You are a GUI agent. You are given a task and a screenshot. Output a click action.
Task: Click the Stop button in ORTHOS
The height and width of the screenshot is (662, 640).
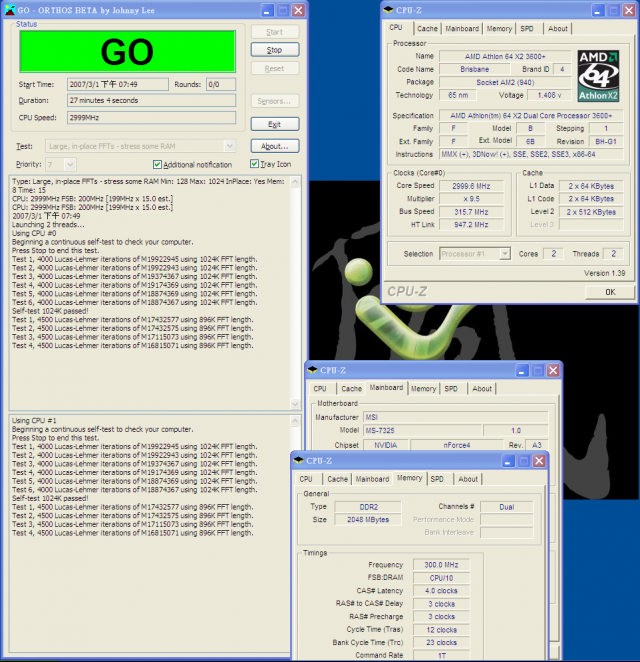pos(275,50)
